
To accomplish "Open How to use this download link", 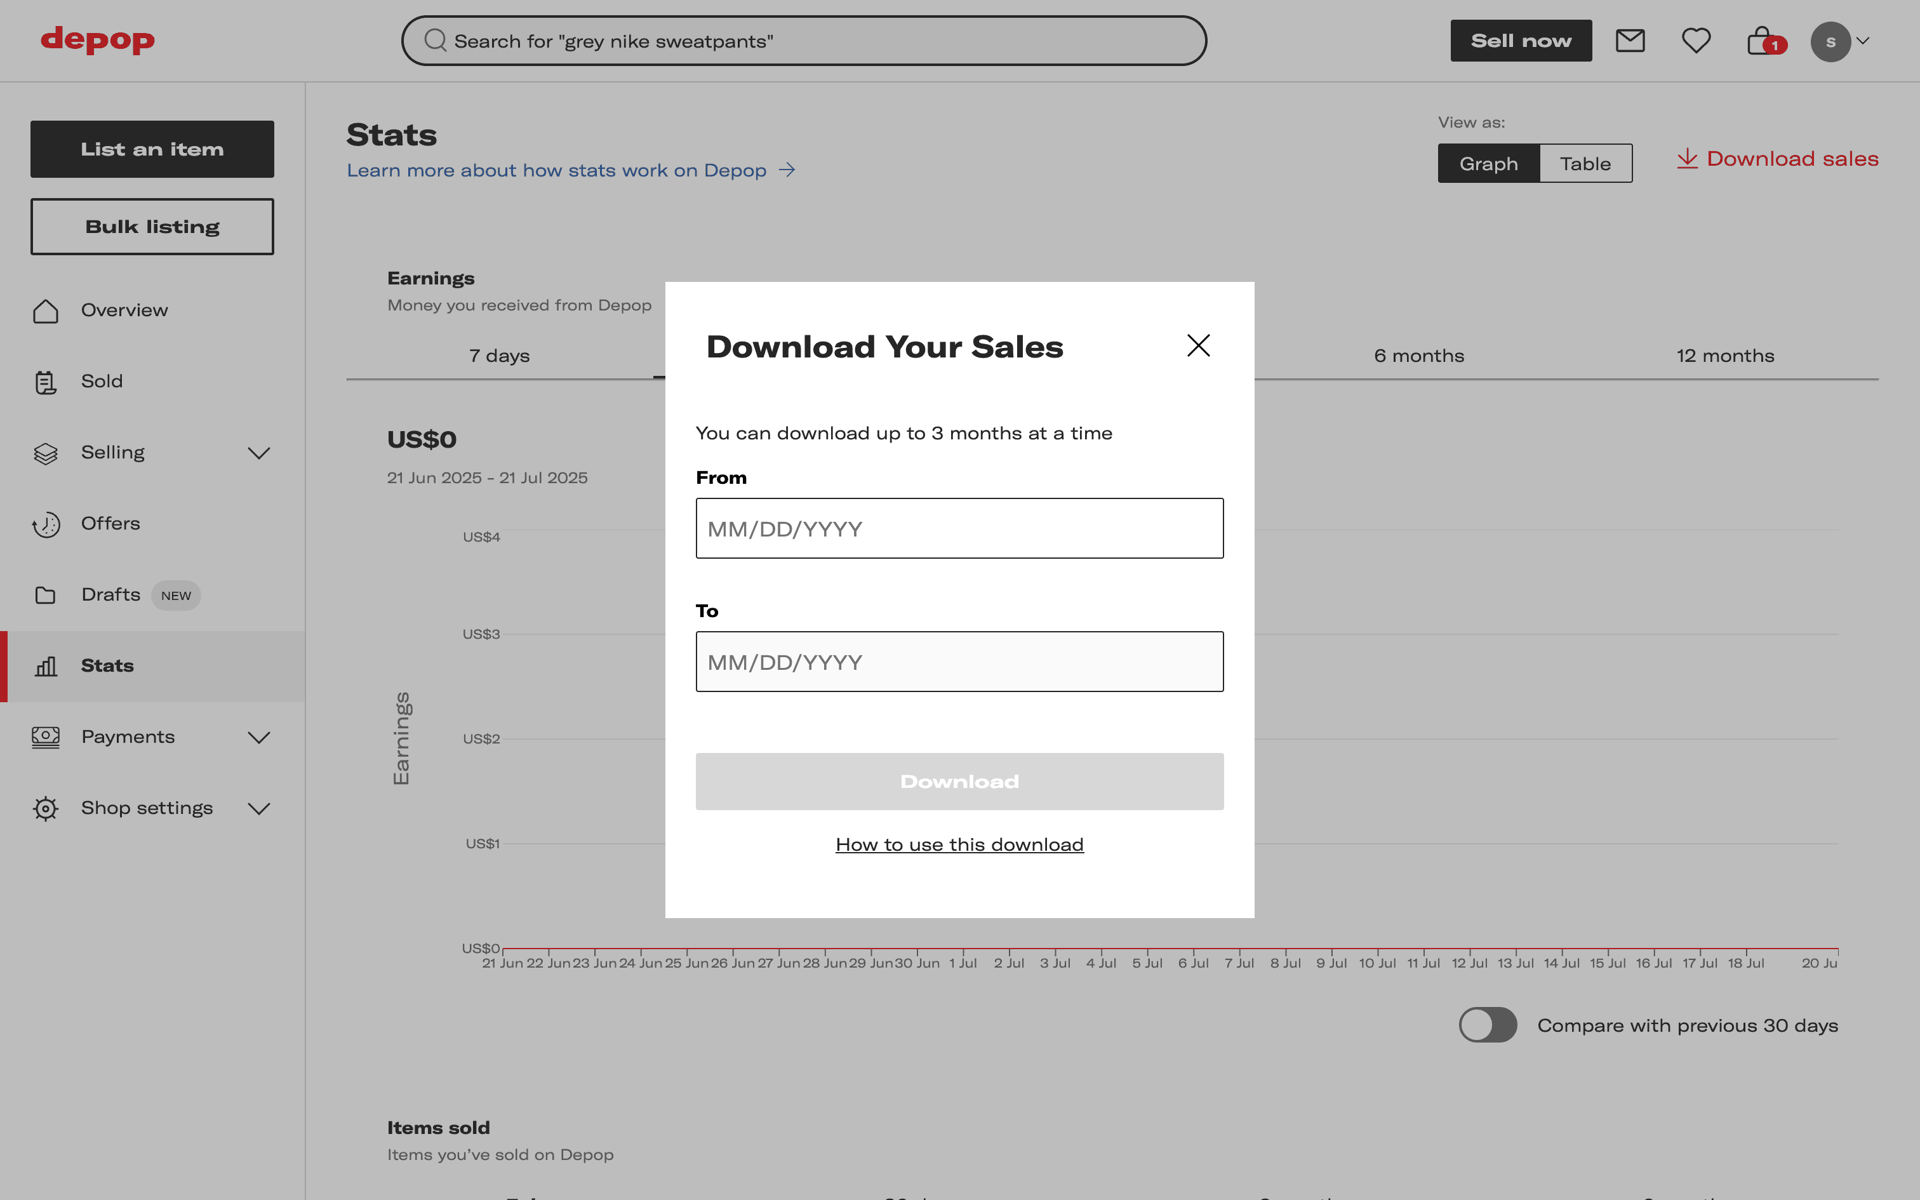I will (959, 845).
